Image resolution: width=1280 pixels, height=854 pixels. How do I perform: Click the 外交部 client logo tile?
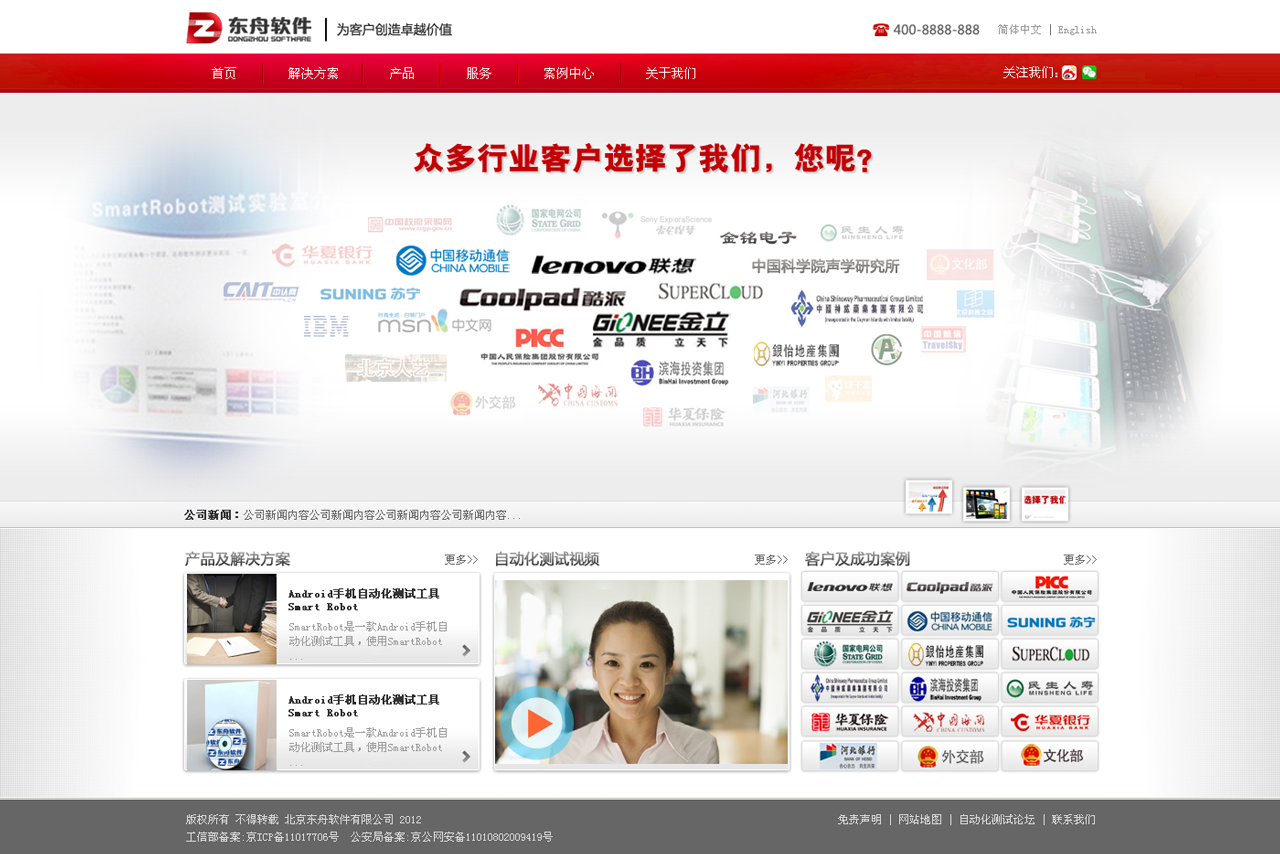tap(950, 757)
